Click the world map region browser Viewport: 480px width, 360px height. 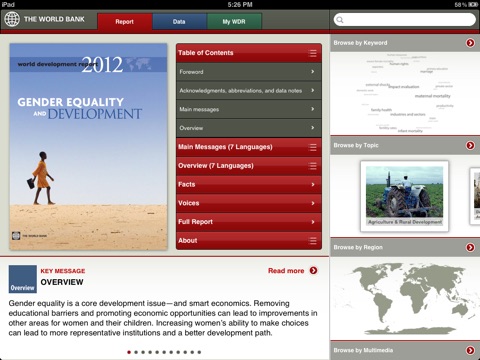pyautogui.click(x=405, y=299)
